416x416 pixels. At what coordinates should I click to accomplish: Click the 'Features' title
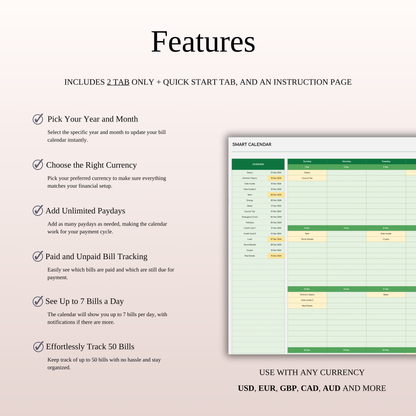(203, 42)
